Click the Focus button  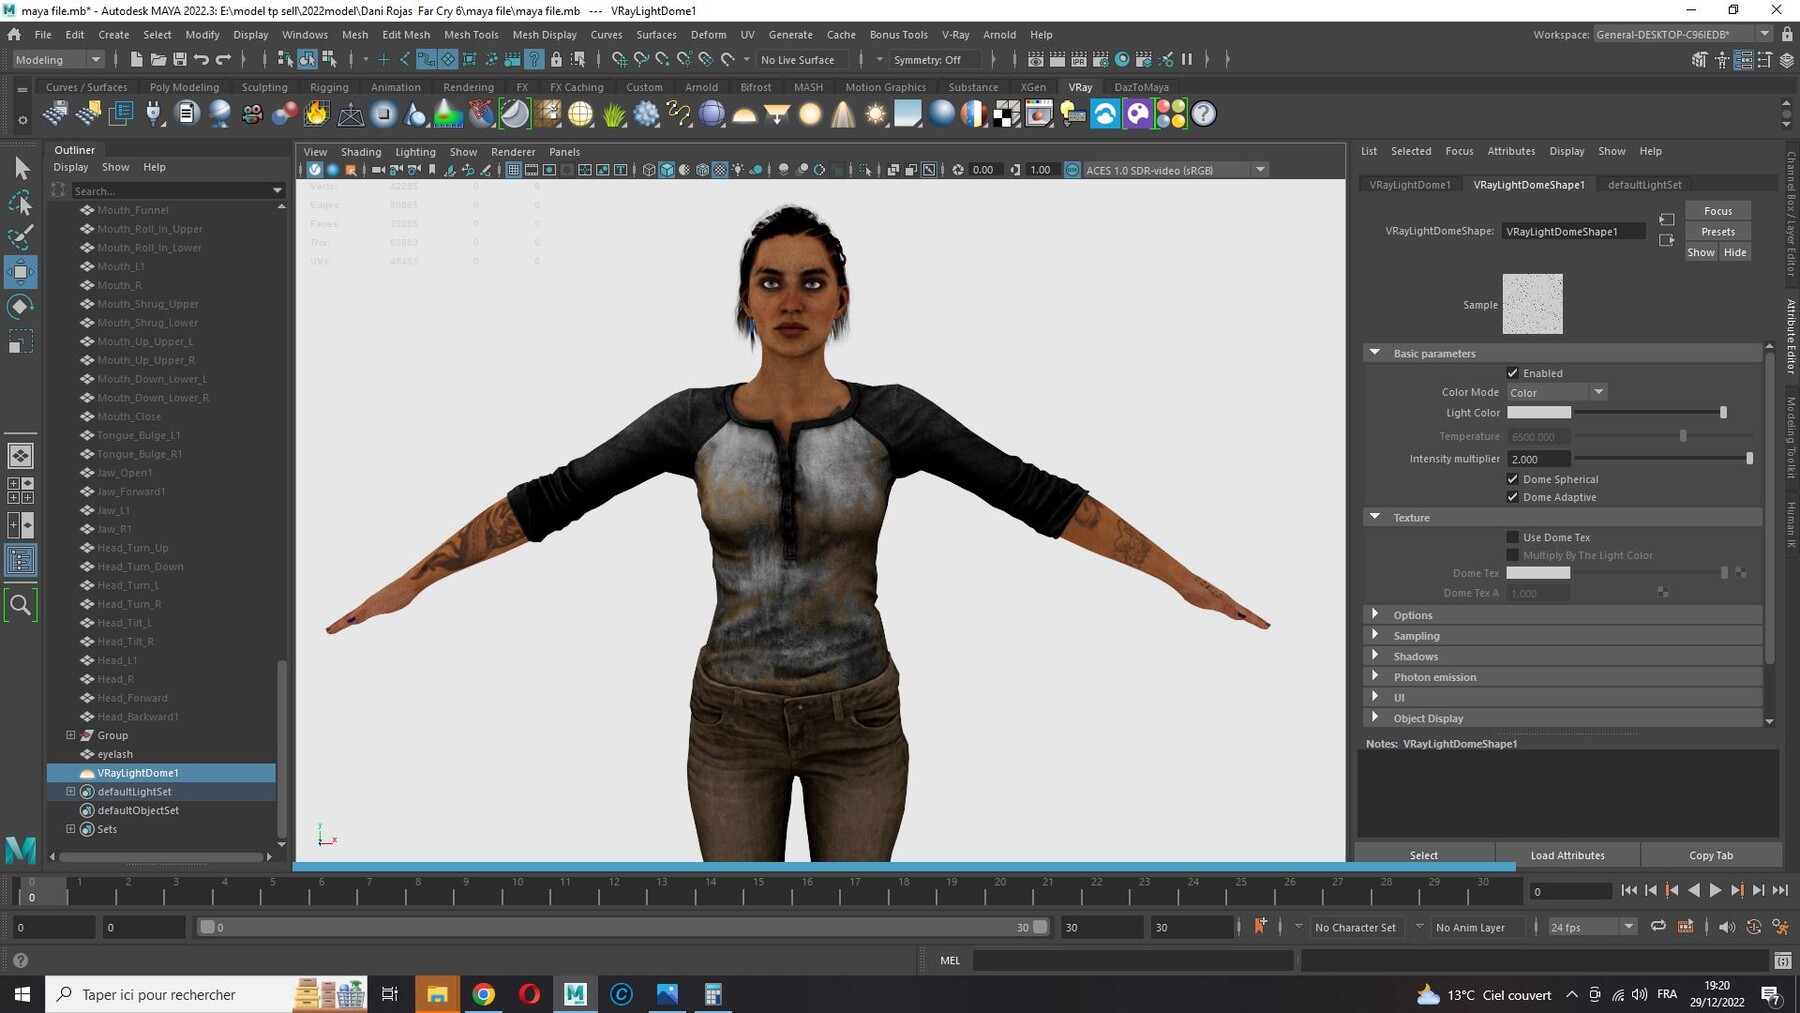[x=1718, y=211]
